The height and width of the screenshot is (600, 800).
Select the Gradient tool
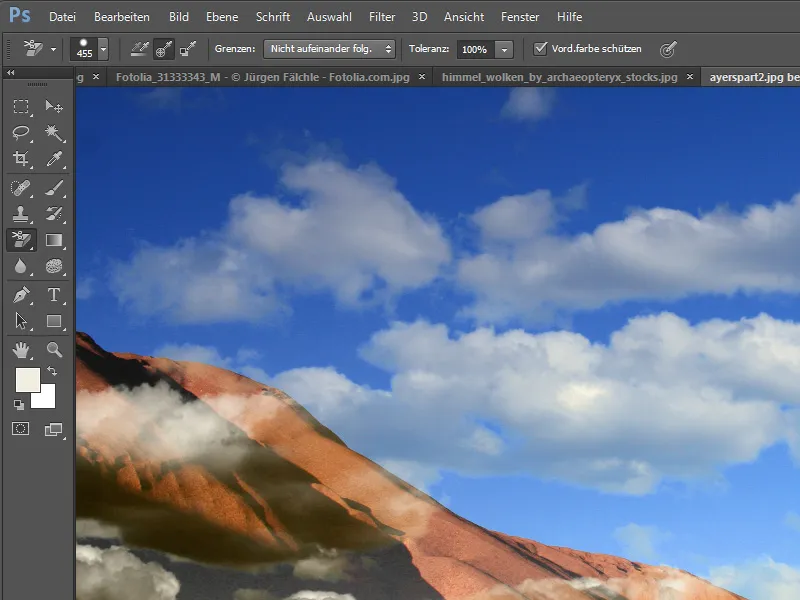click(54, 240)
